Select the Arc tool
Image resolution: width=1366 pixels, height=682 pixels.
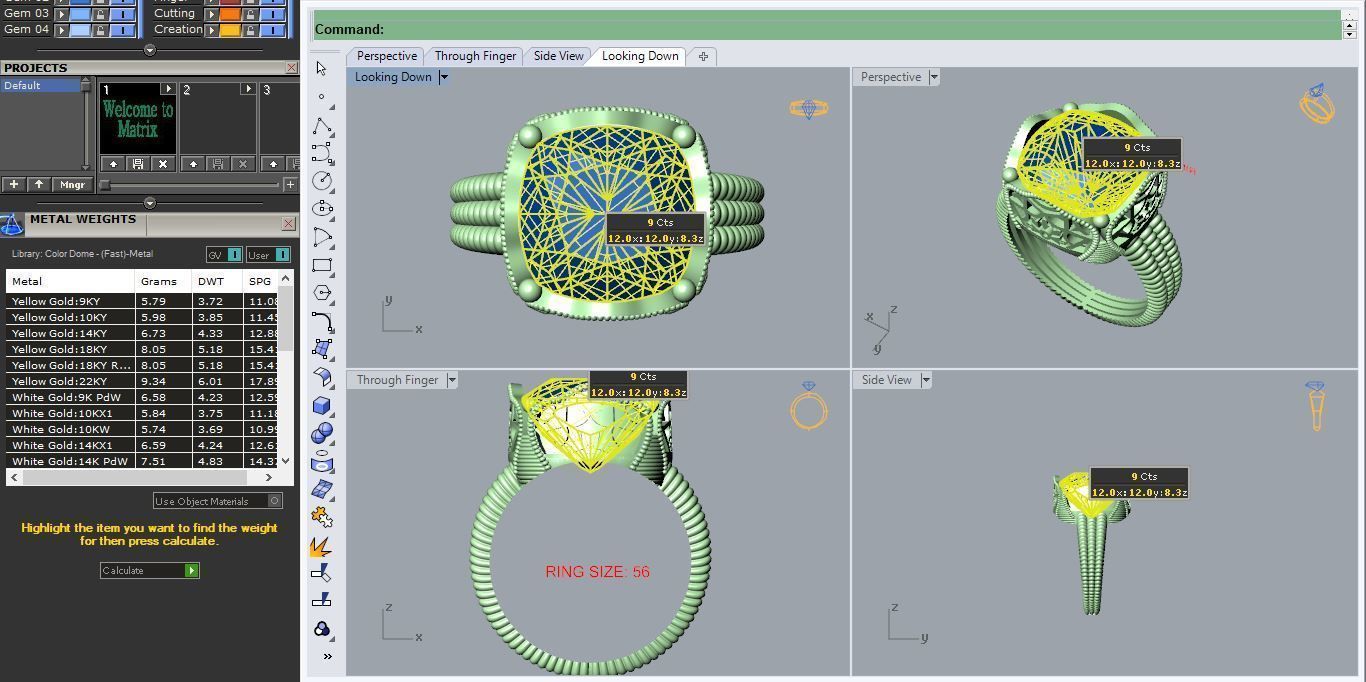pos(321,237)
